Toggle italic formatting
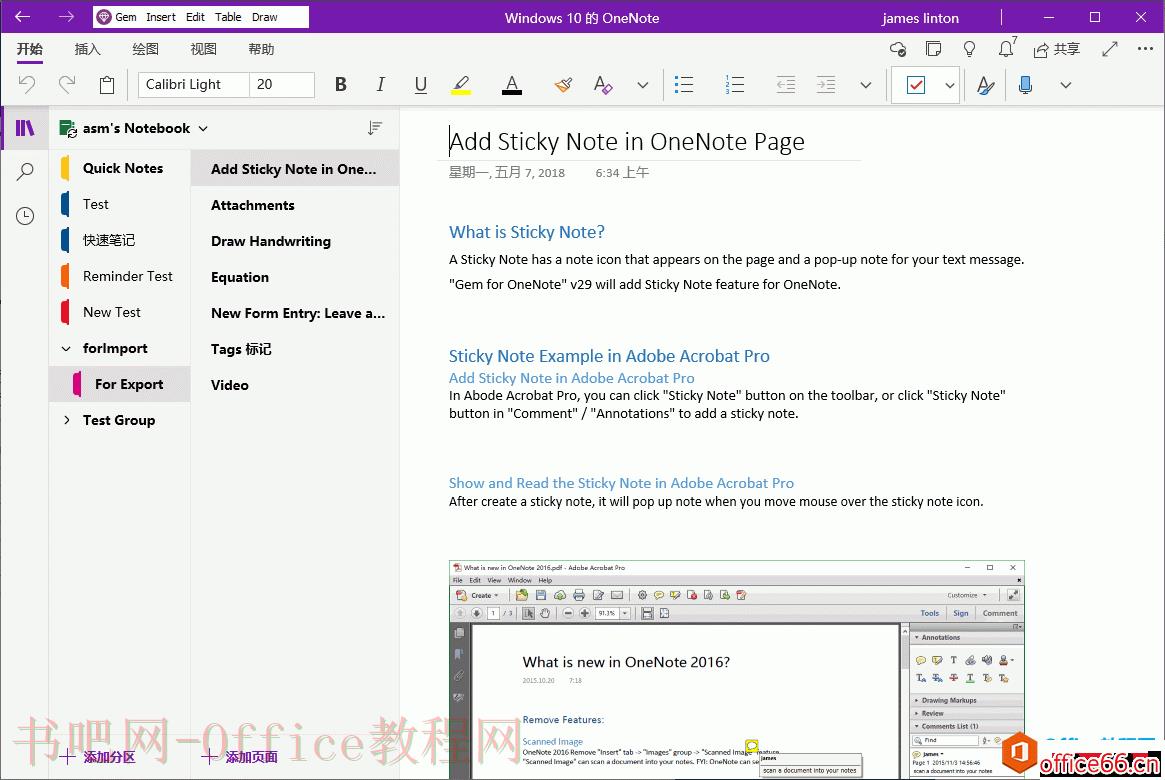Viewport: 1165px width, 780px height. tap(380, 85)
